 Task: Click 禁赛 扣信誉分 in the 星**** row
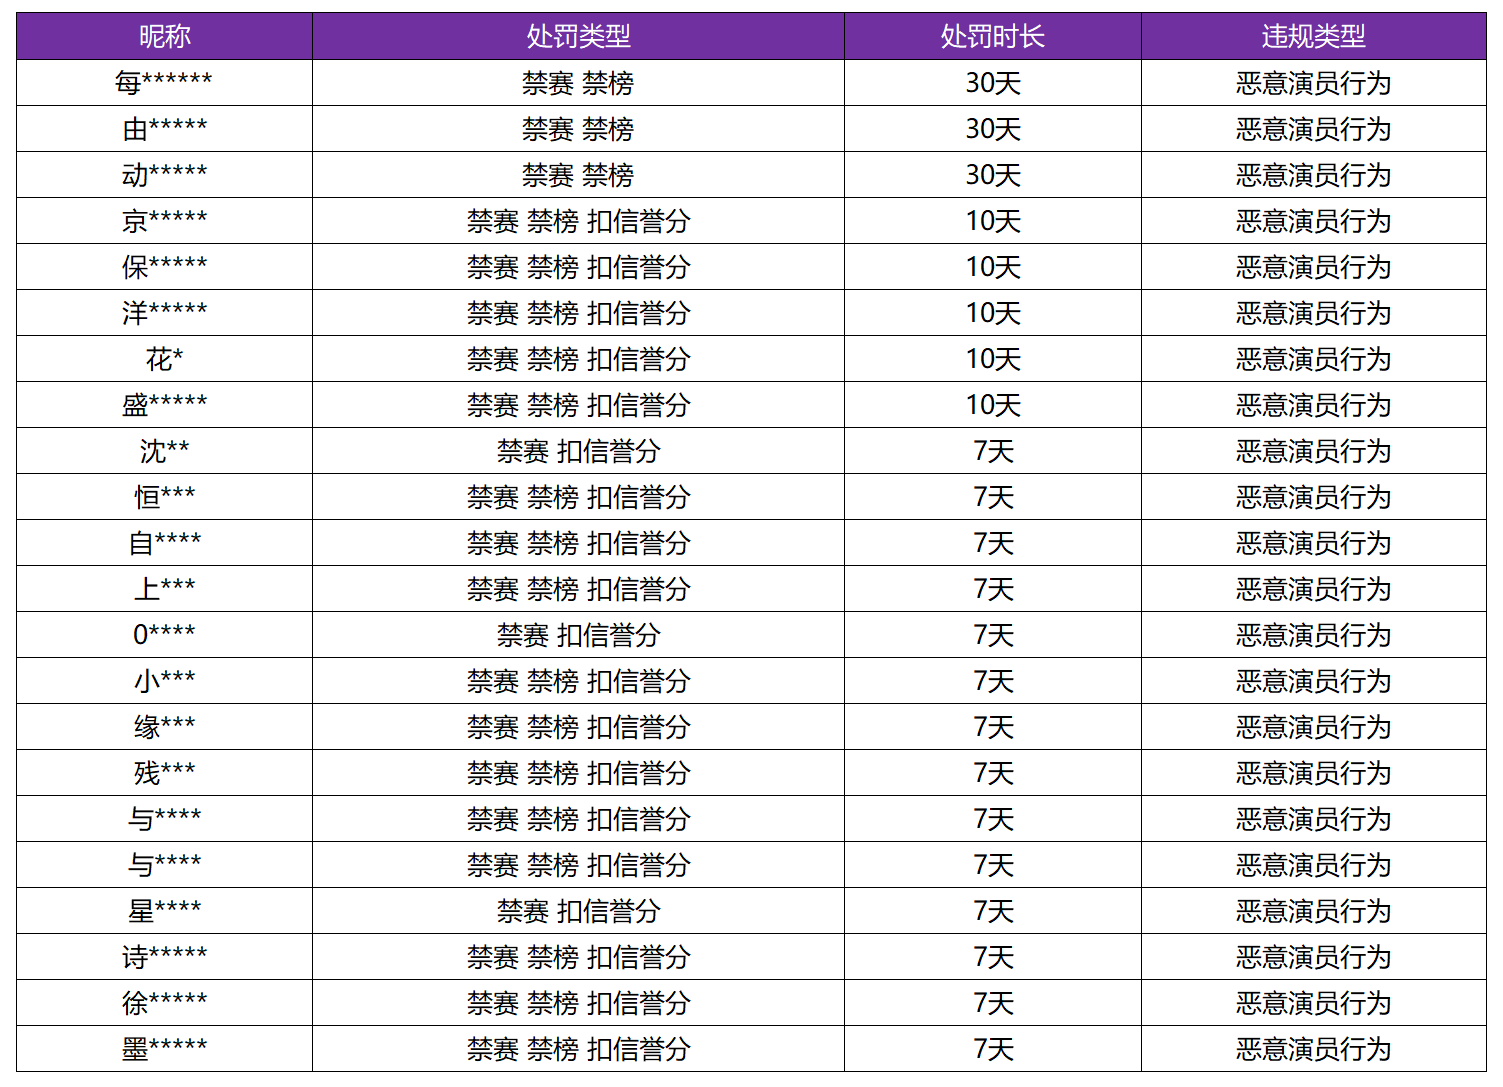point(578,911)
